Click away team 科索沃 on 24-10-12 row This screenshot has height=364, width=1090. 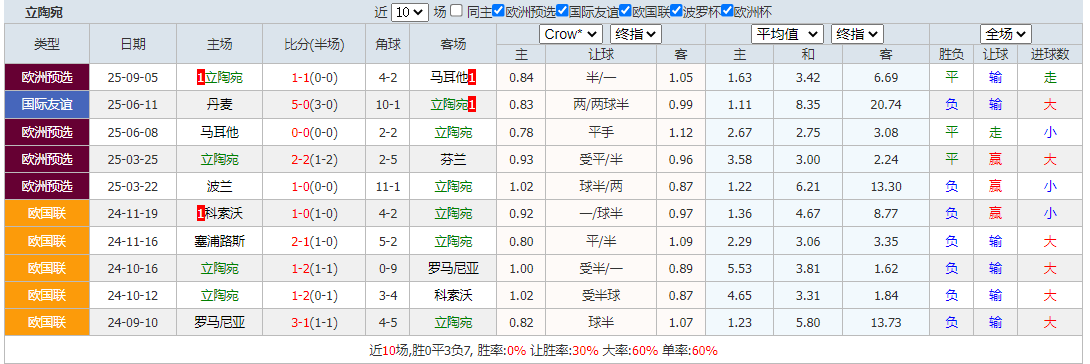point(453,296)
